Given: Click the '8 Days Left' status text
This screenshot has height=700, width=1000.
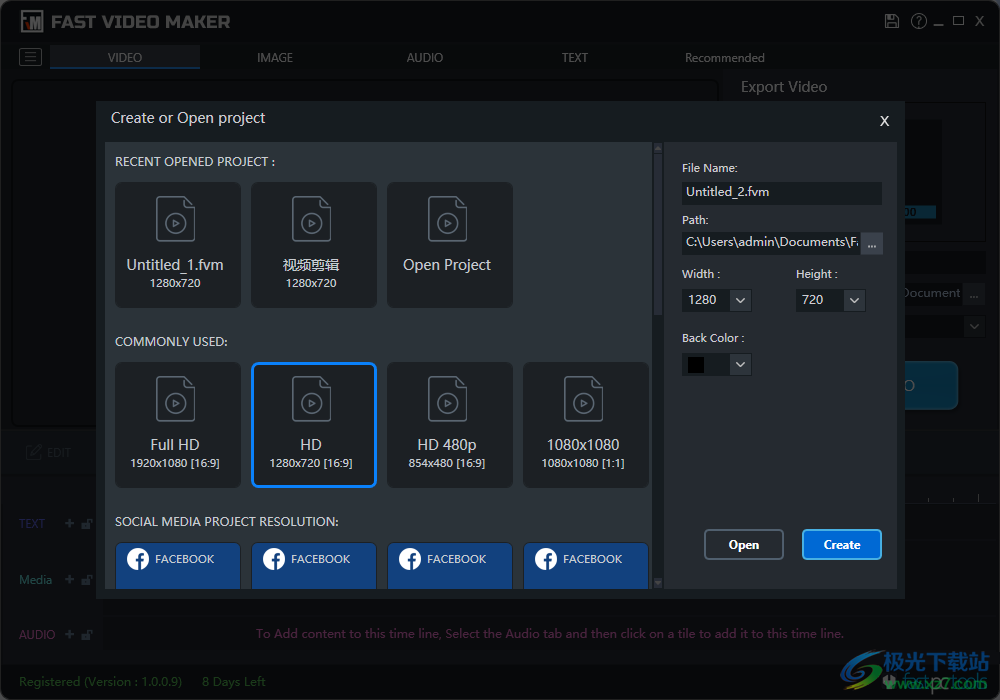Looking at the screenshot, I should tap(233, 682).
